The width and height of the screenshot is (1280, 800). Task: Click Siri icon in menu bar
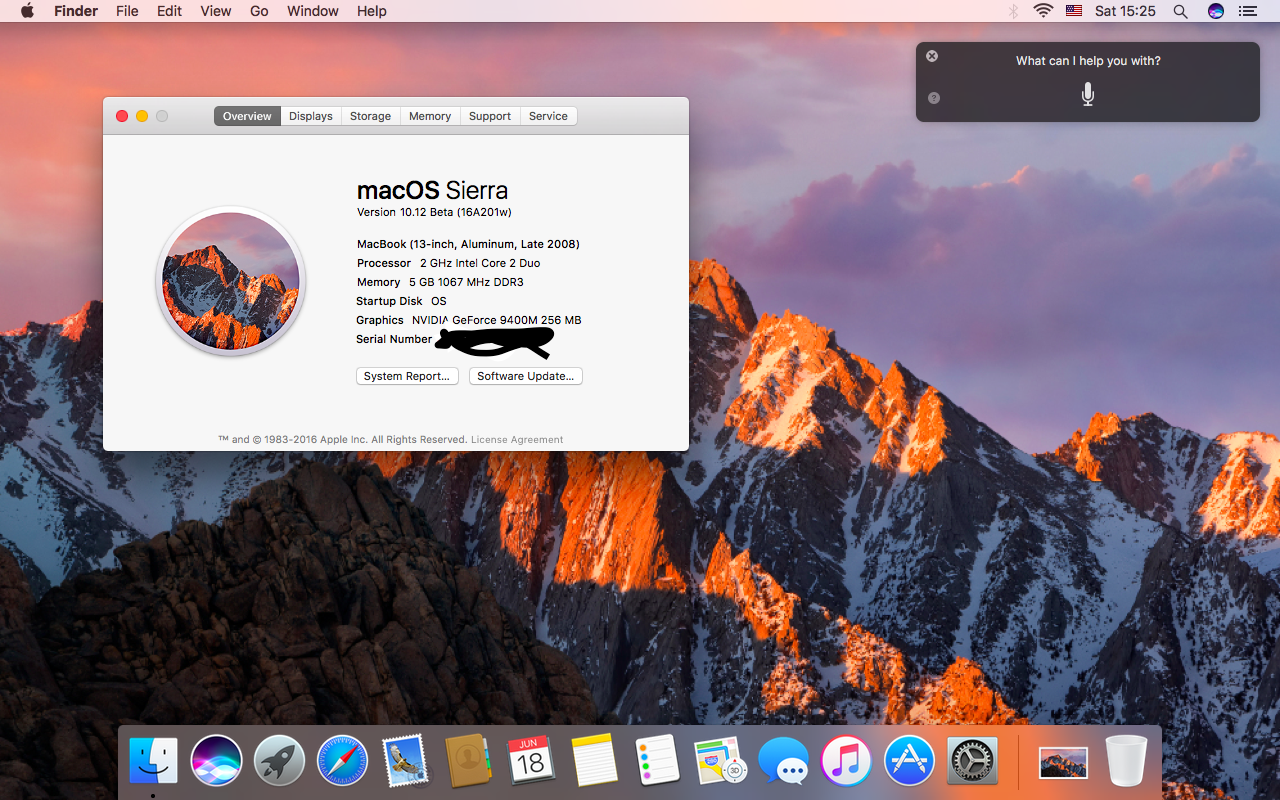[1215, 11]
